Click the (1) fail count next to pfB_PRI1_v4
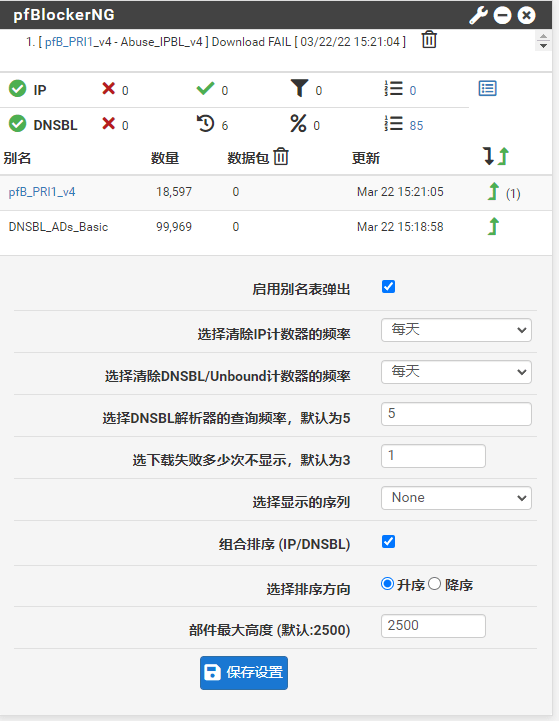 click(513, 194)
